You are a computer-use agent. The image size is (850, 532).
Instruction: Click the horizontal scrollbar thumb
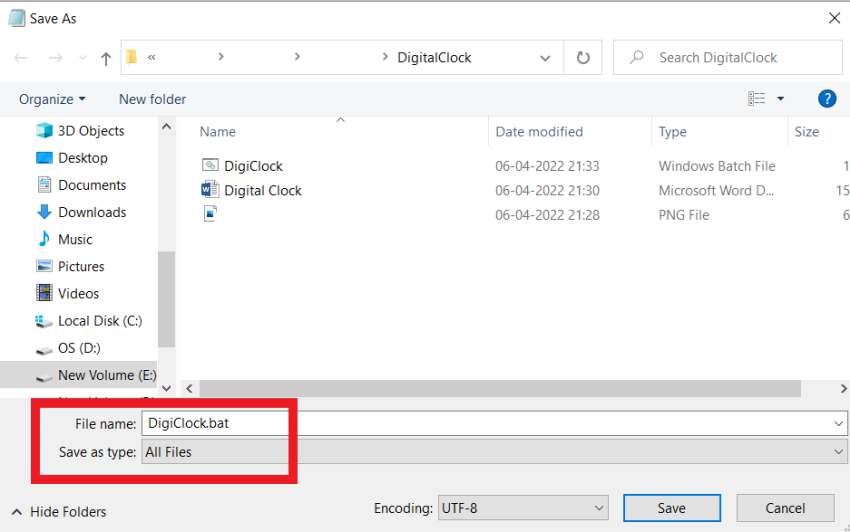[500, 388]
